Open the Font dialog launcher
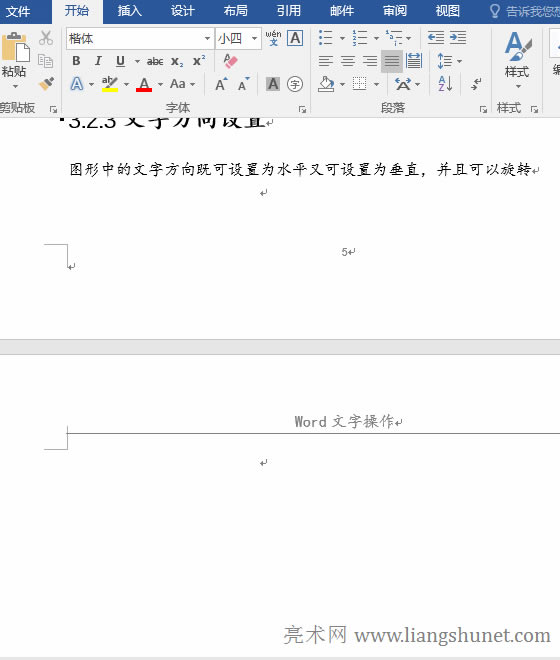Viewport: 560px width, 660px height. pos(302,109)
